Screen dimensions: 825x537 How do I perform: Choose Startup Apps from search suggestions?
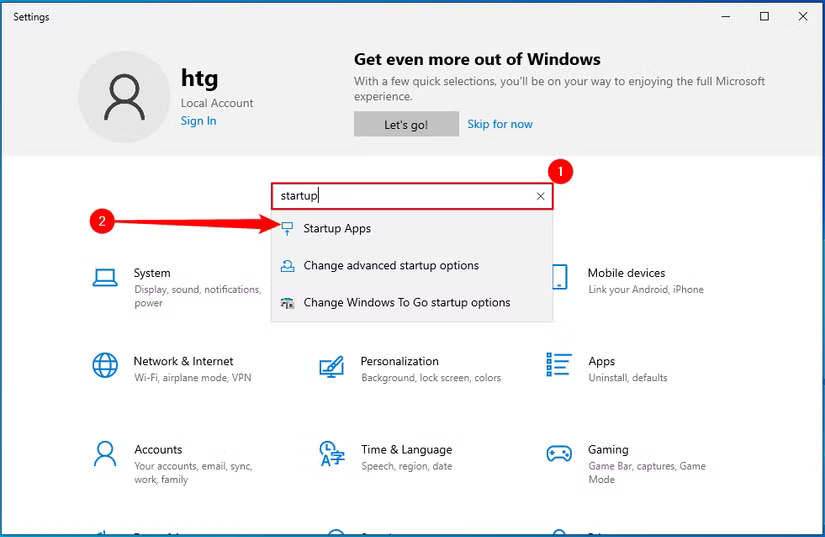337,229
